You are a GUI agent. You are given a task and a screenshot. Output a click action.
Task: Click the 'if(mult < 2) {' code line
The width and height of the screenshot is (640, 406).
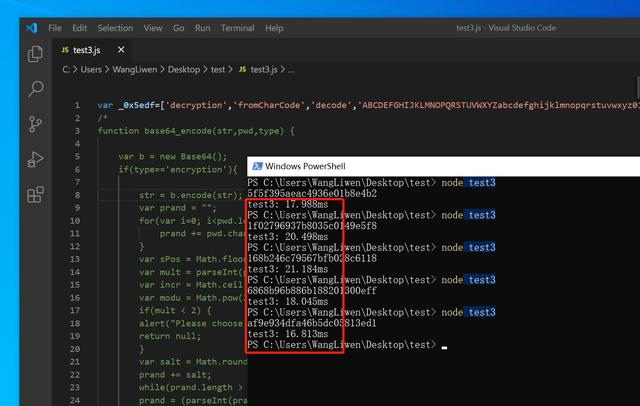coord(175,311)
